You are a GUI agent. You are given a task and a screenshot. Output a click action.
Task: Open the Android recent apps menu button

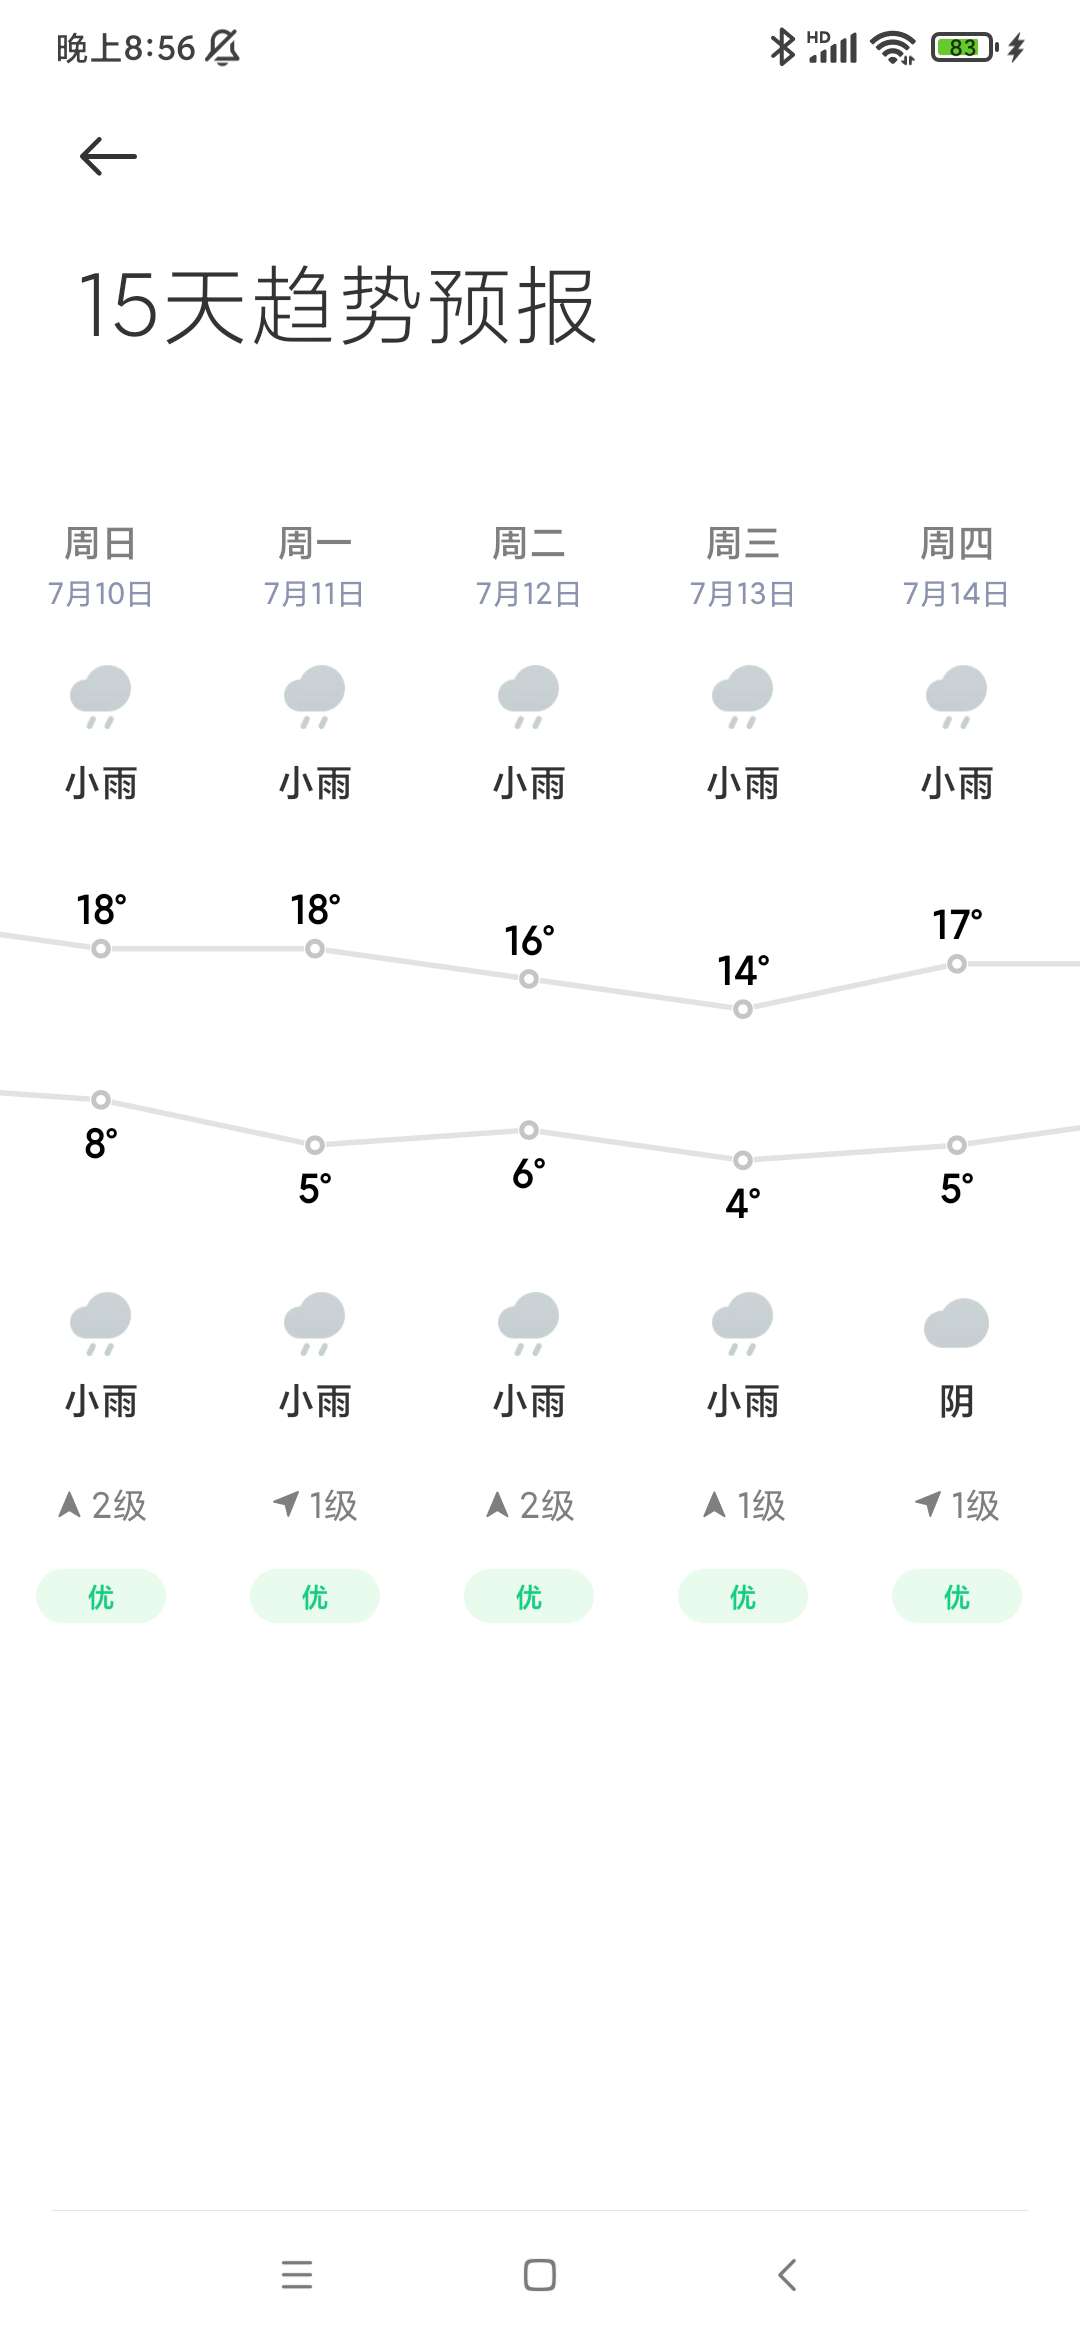click(297, 2275)
